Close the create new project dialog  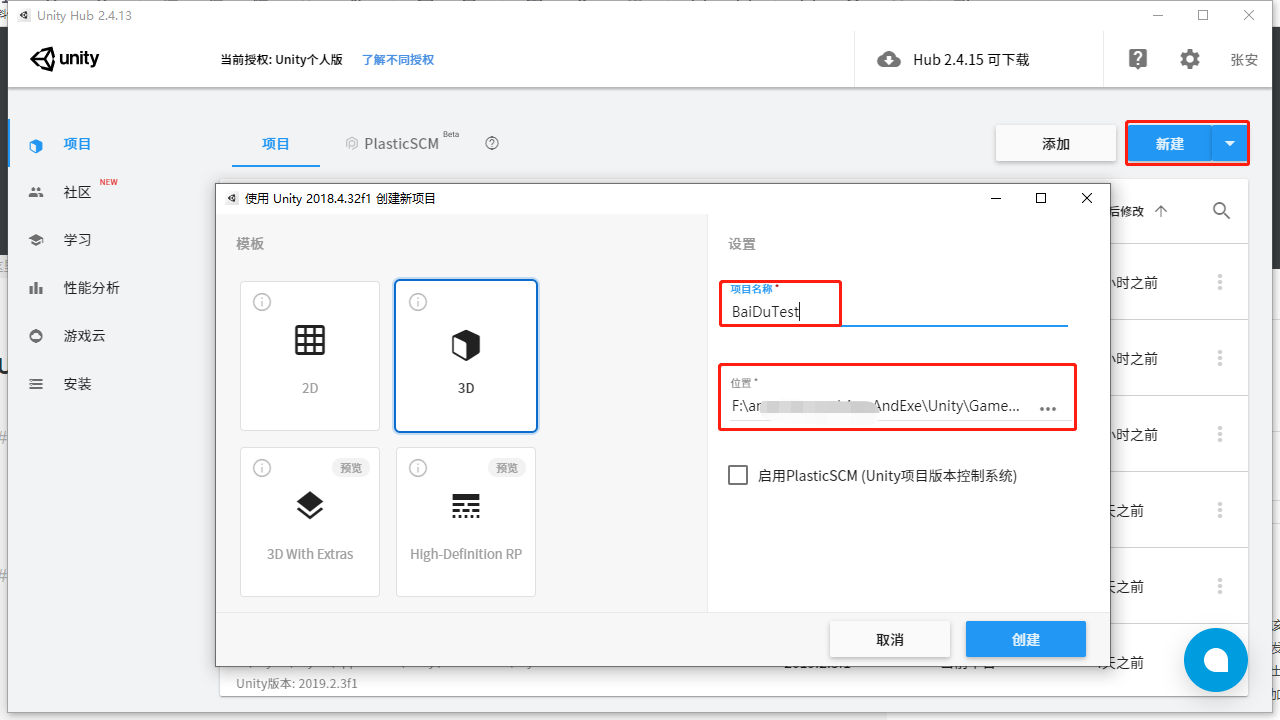tap(1087, 198)
